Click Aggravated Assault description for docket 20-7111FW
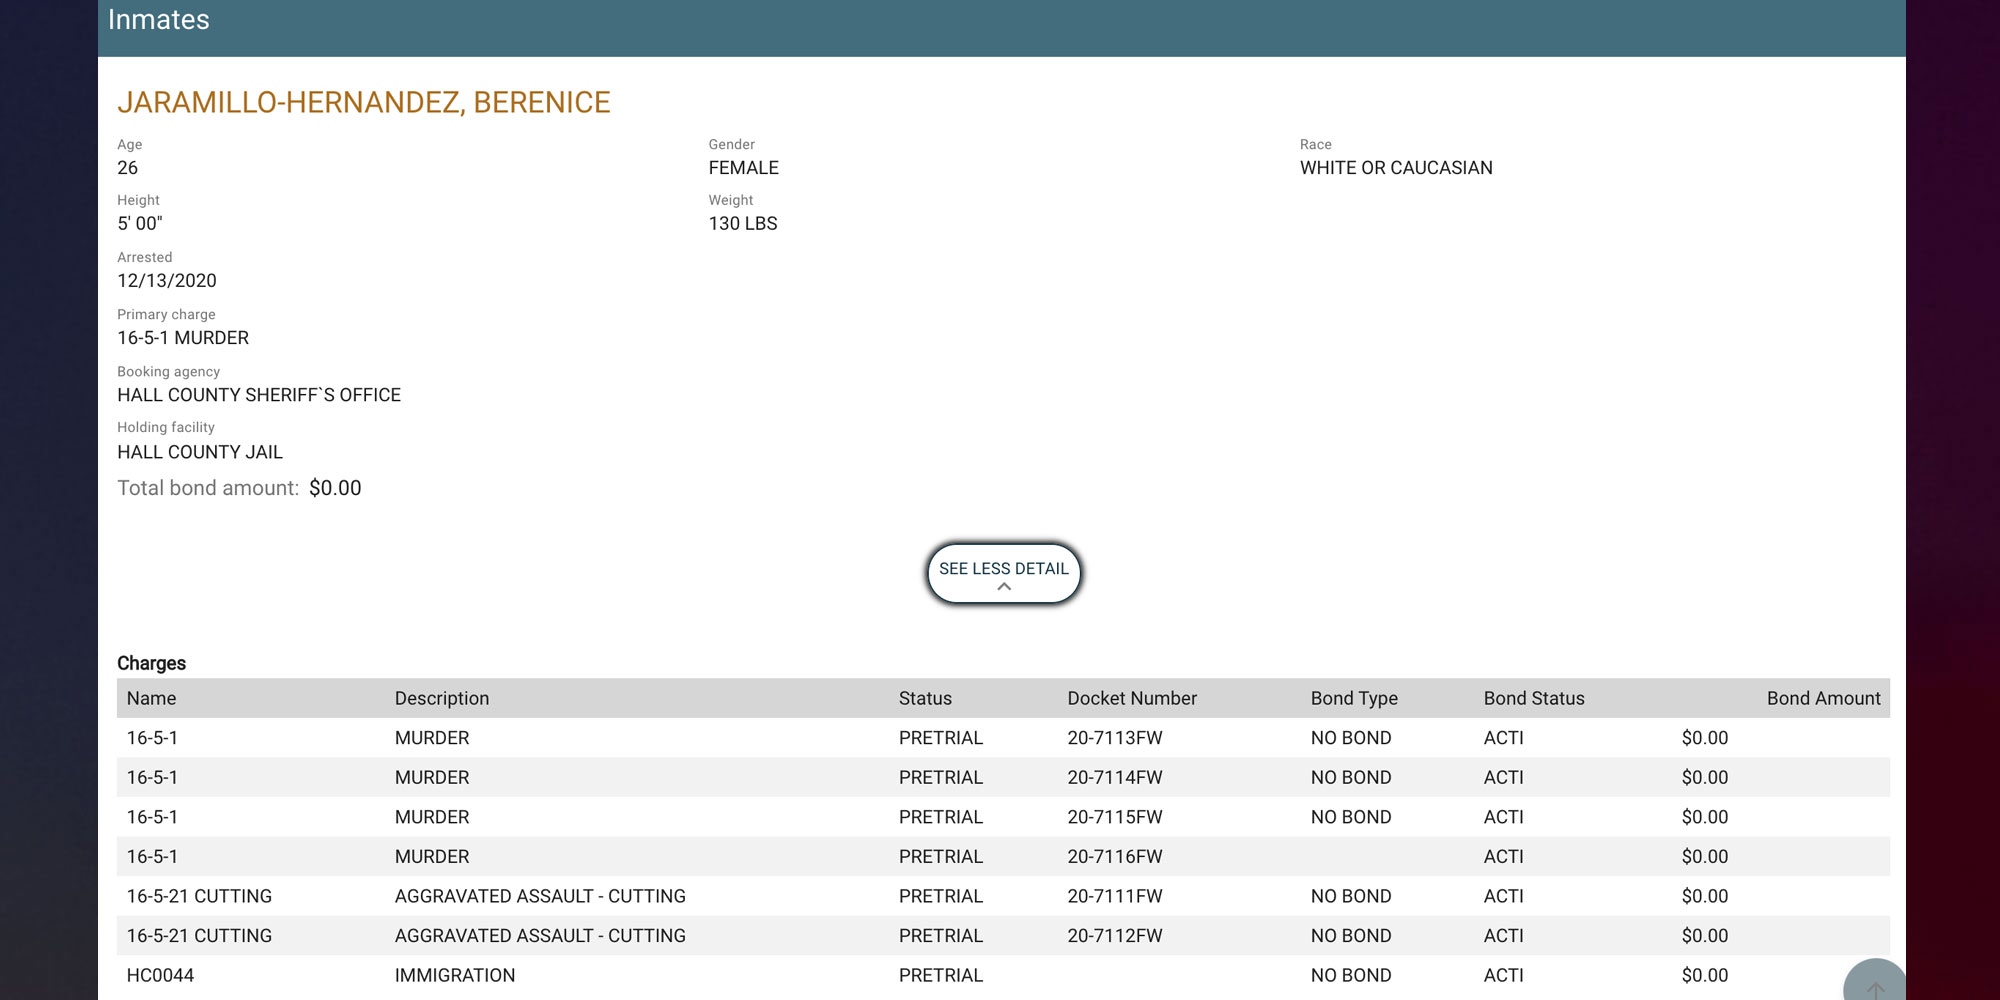 (540, 896)
